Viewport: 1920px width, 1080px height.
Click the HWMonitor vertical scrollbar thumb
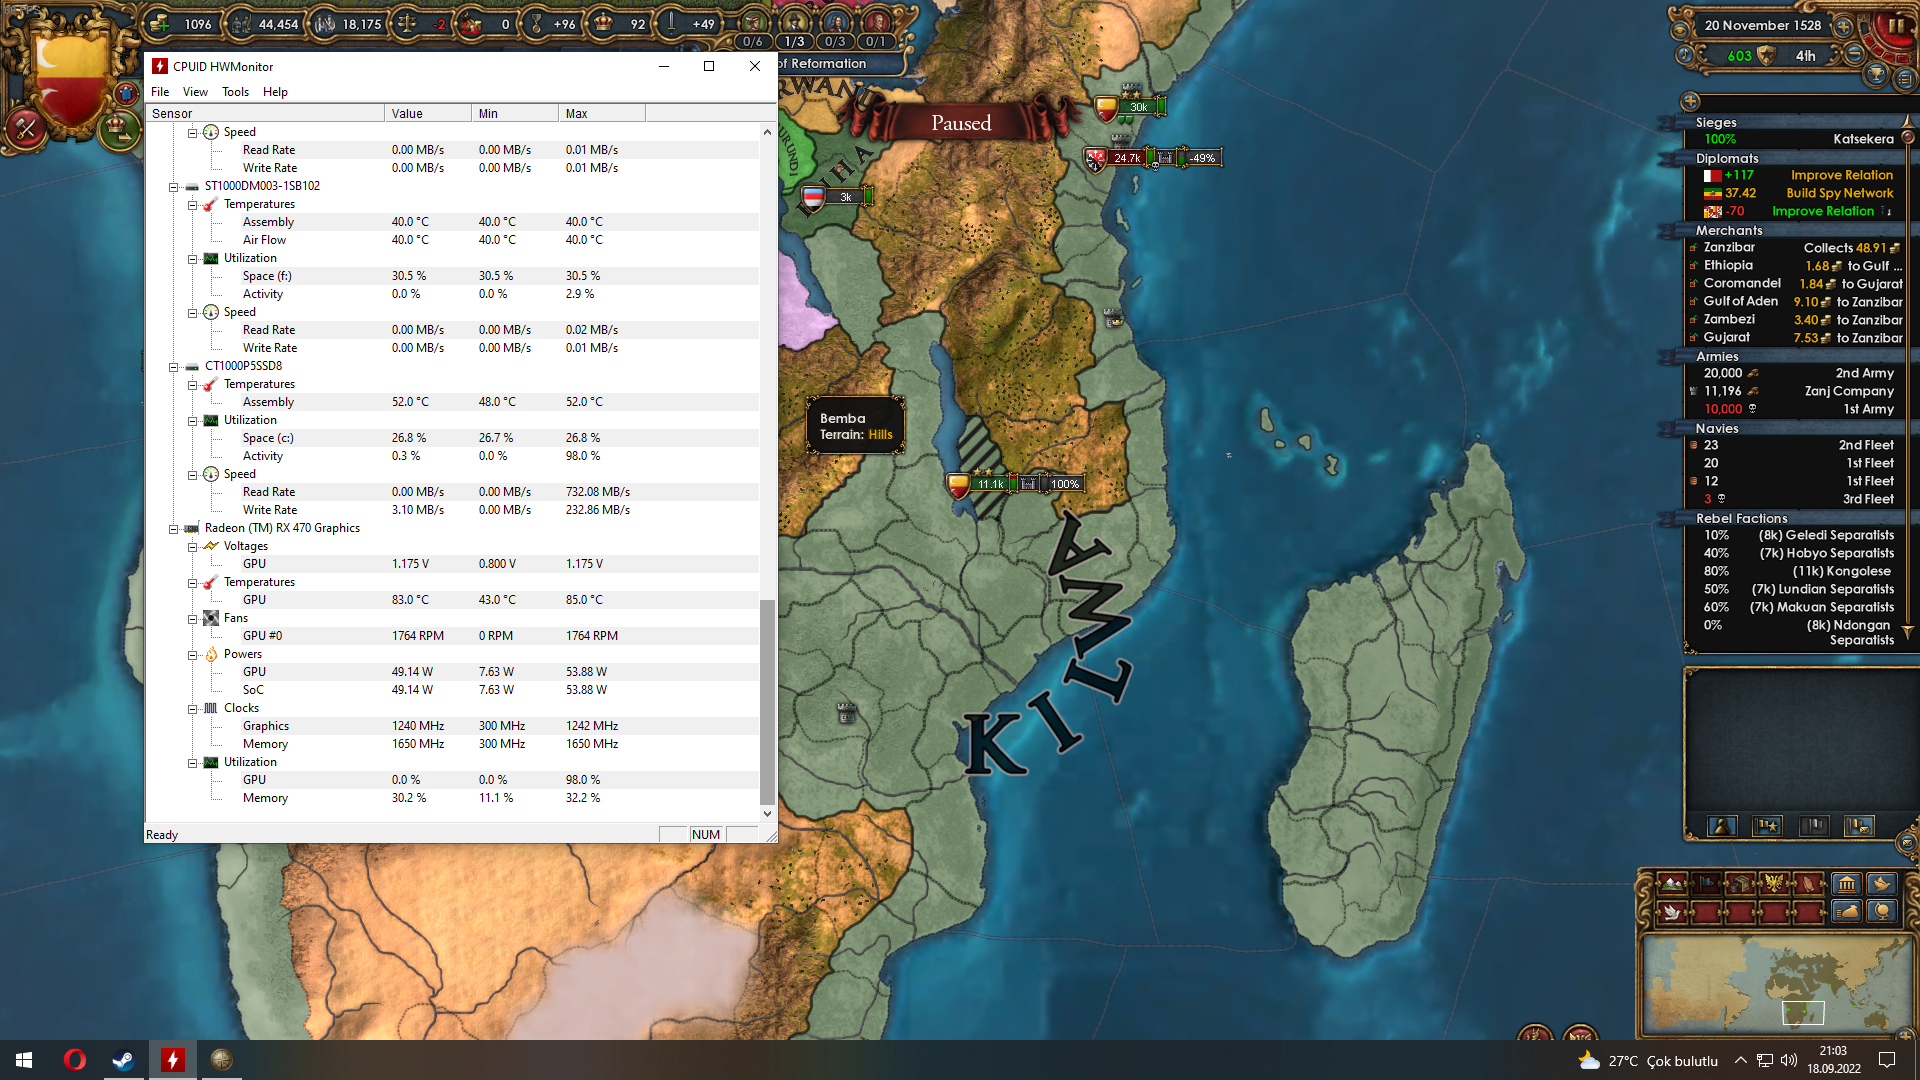pyautogui.click(x=767, y=700)
